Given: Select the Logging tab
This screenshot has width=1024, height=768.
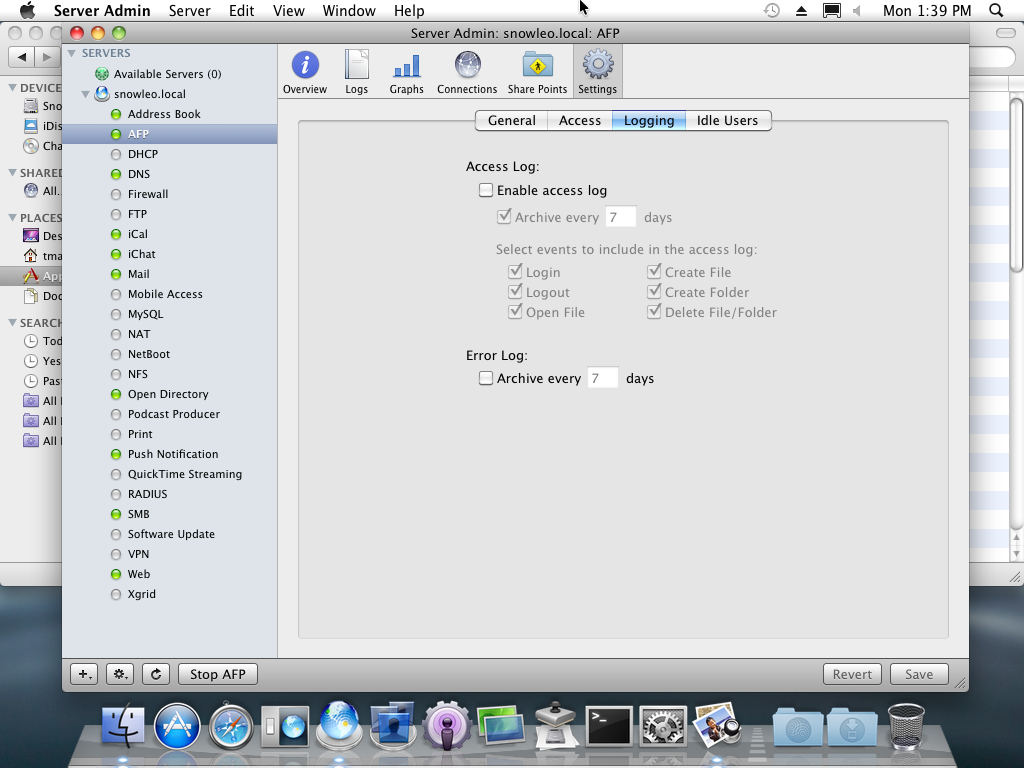Looking at the screenshot, I should 648,120.
